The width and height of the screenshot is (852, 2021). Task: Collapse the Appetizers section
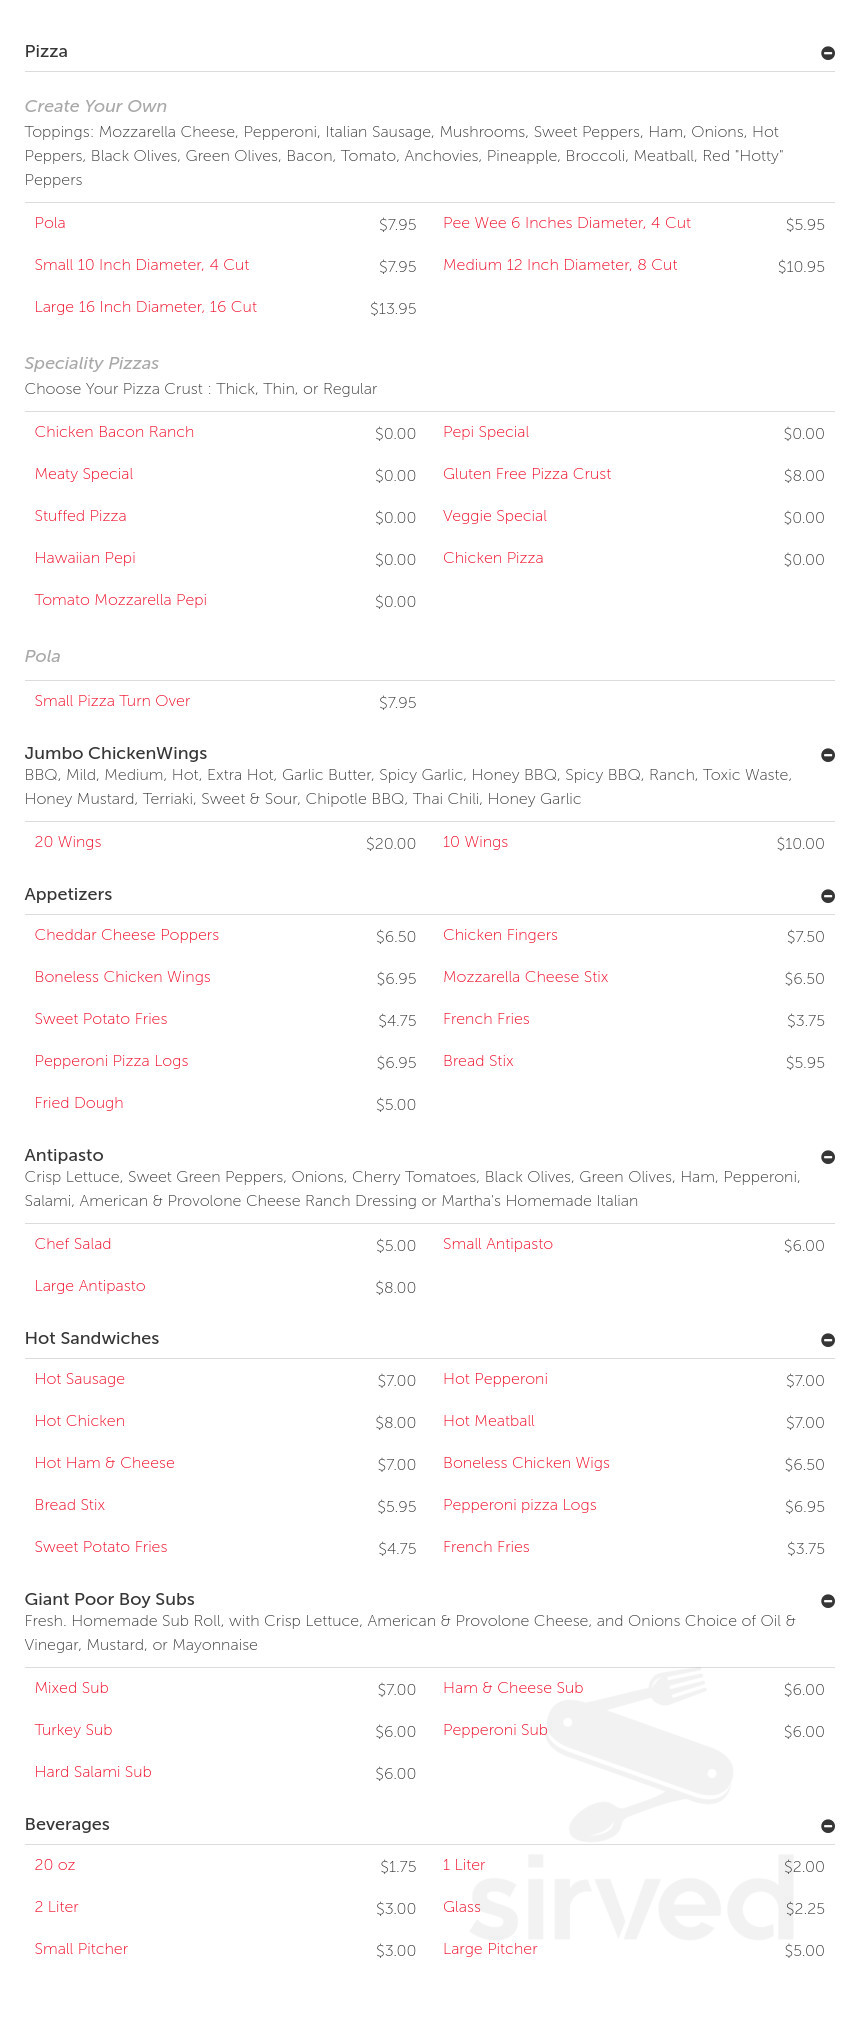pyautogui.click(x=828, y=896)
